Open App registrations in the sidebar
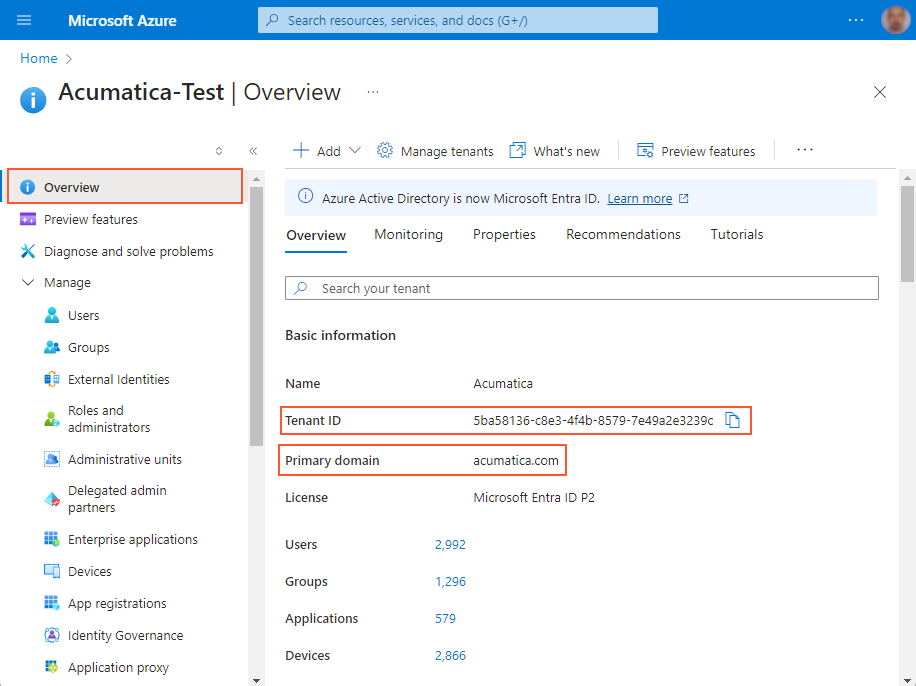 point(117,603)
